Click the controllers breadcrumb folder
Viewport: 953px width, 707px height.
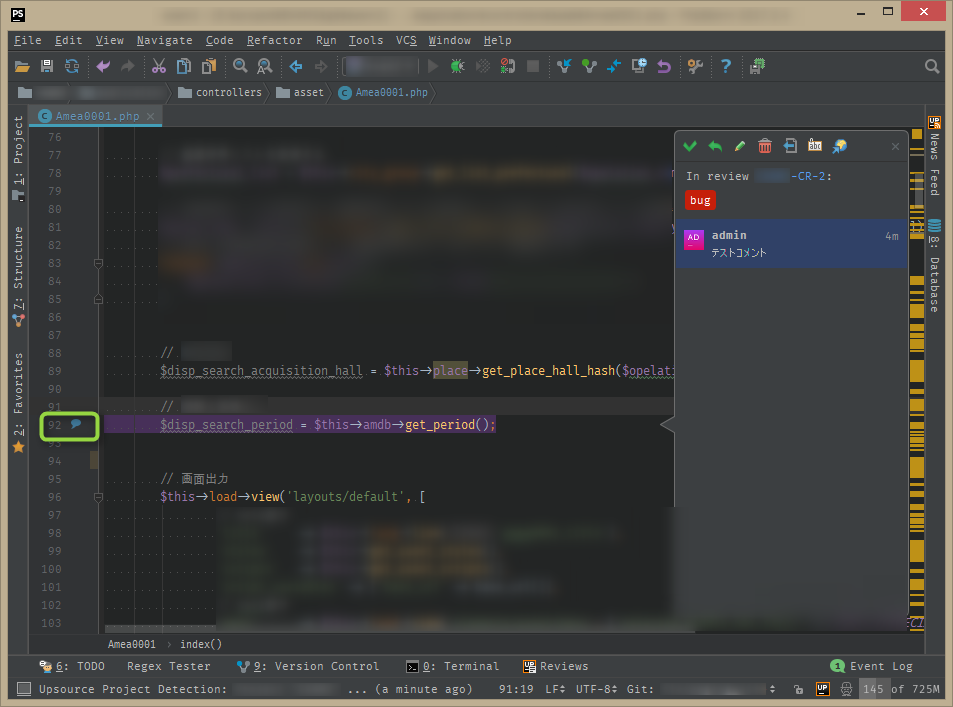tap(220, 92)
